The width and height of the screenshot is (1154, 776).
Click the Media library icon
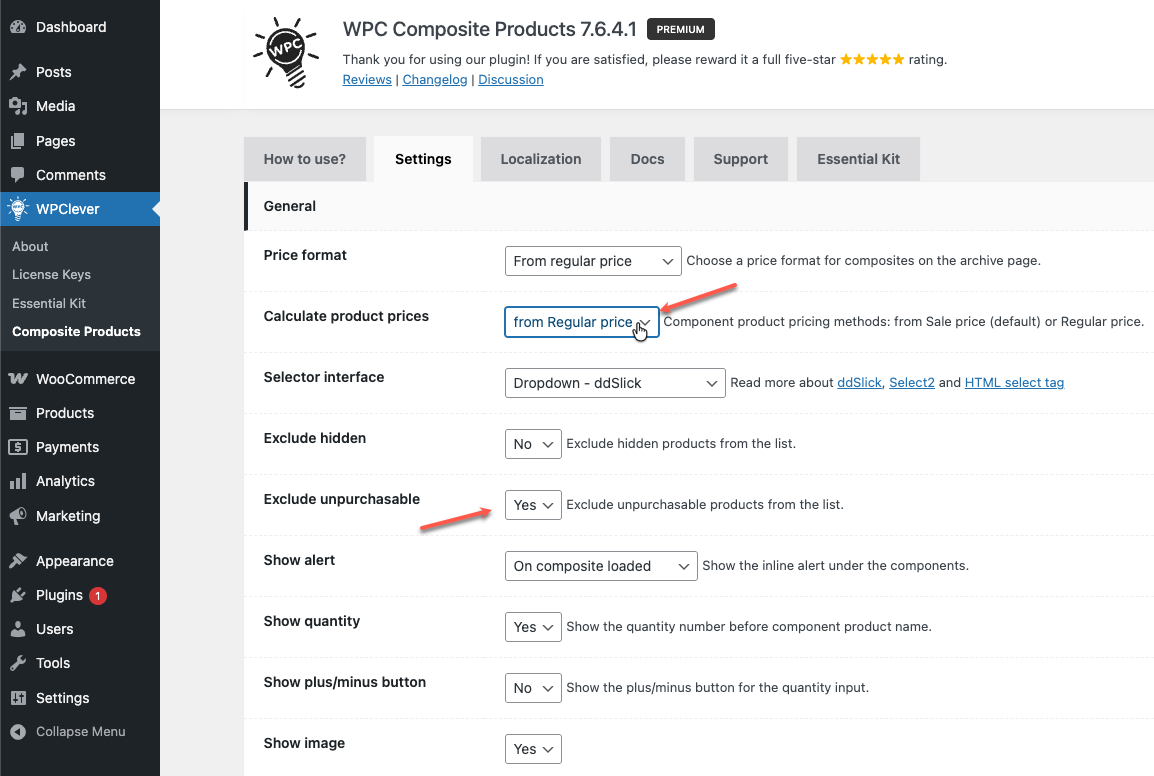point(18,106)
